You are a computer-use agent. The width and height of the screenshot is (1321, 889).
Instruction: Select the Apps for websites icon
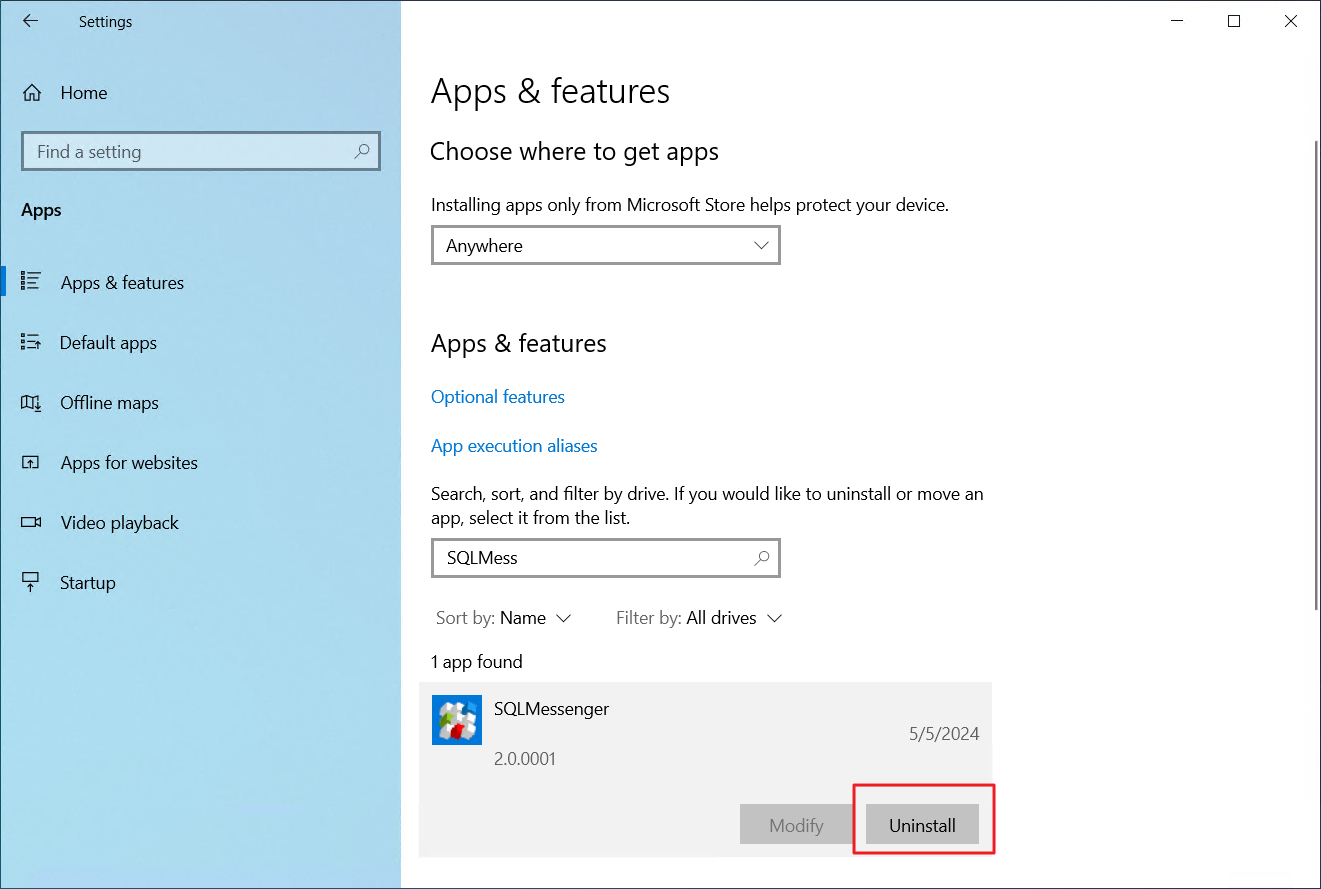click(31, 462)
